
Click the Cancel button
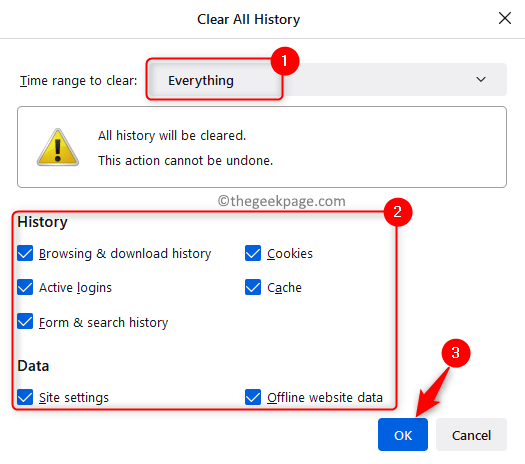[471, 435]
